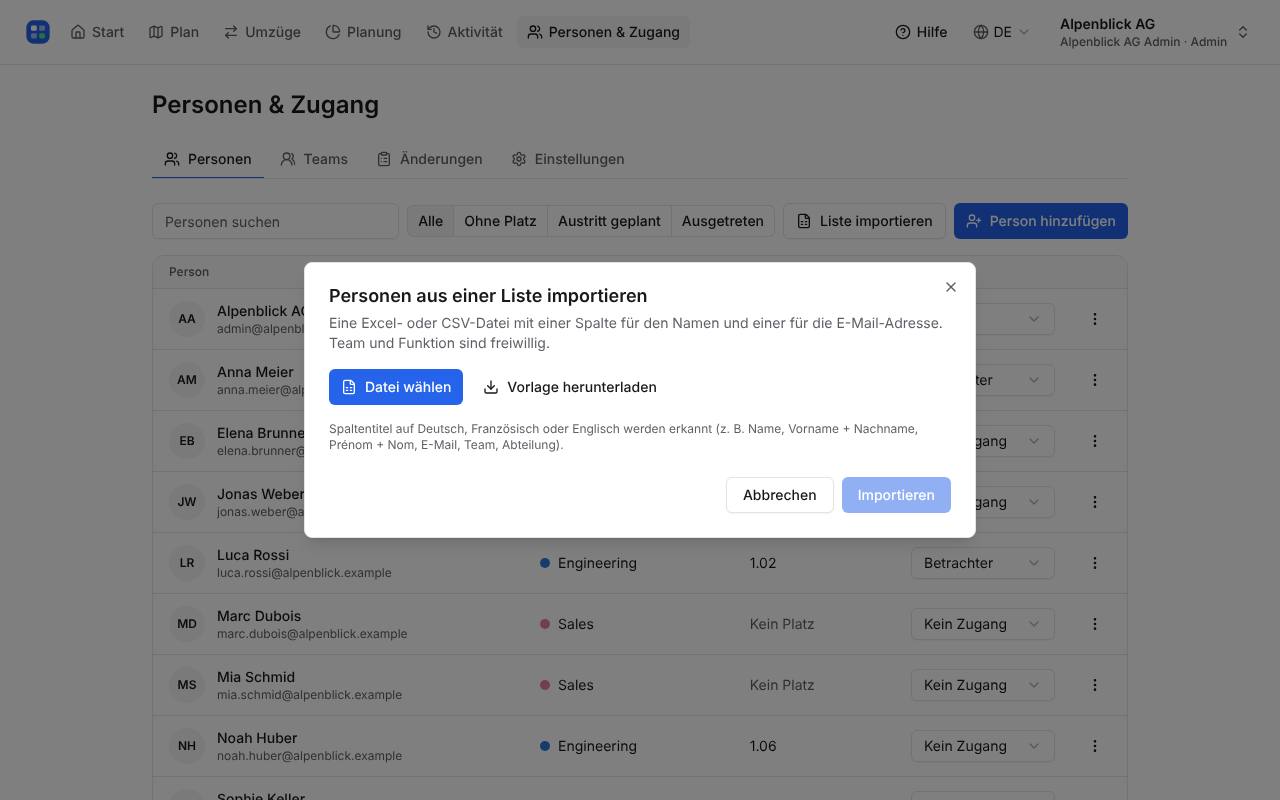Open the Hilfe help menu
Viewport: 1280px width, 800px height.
tap(921, 32)
